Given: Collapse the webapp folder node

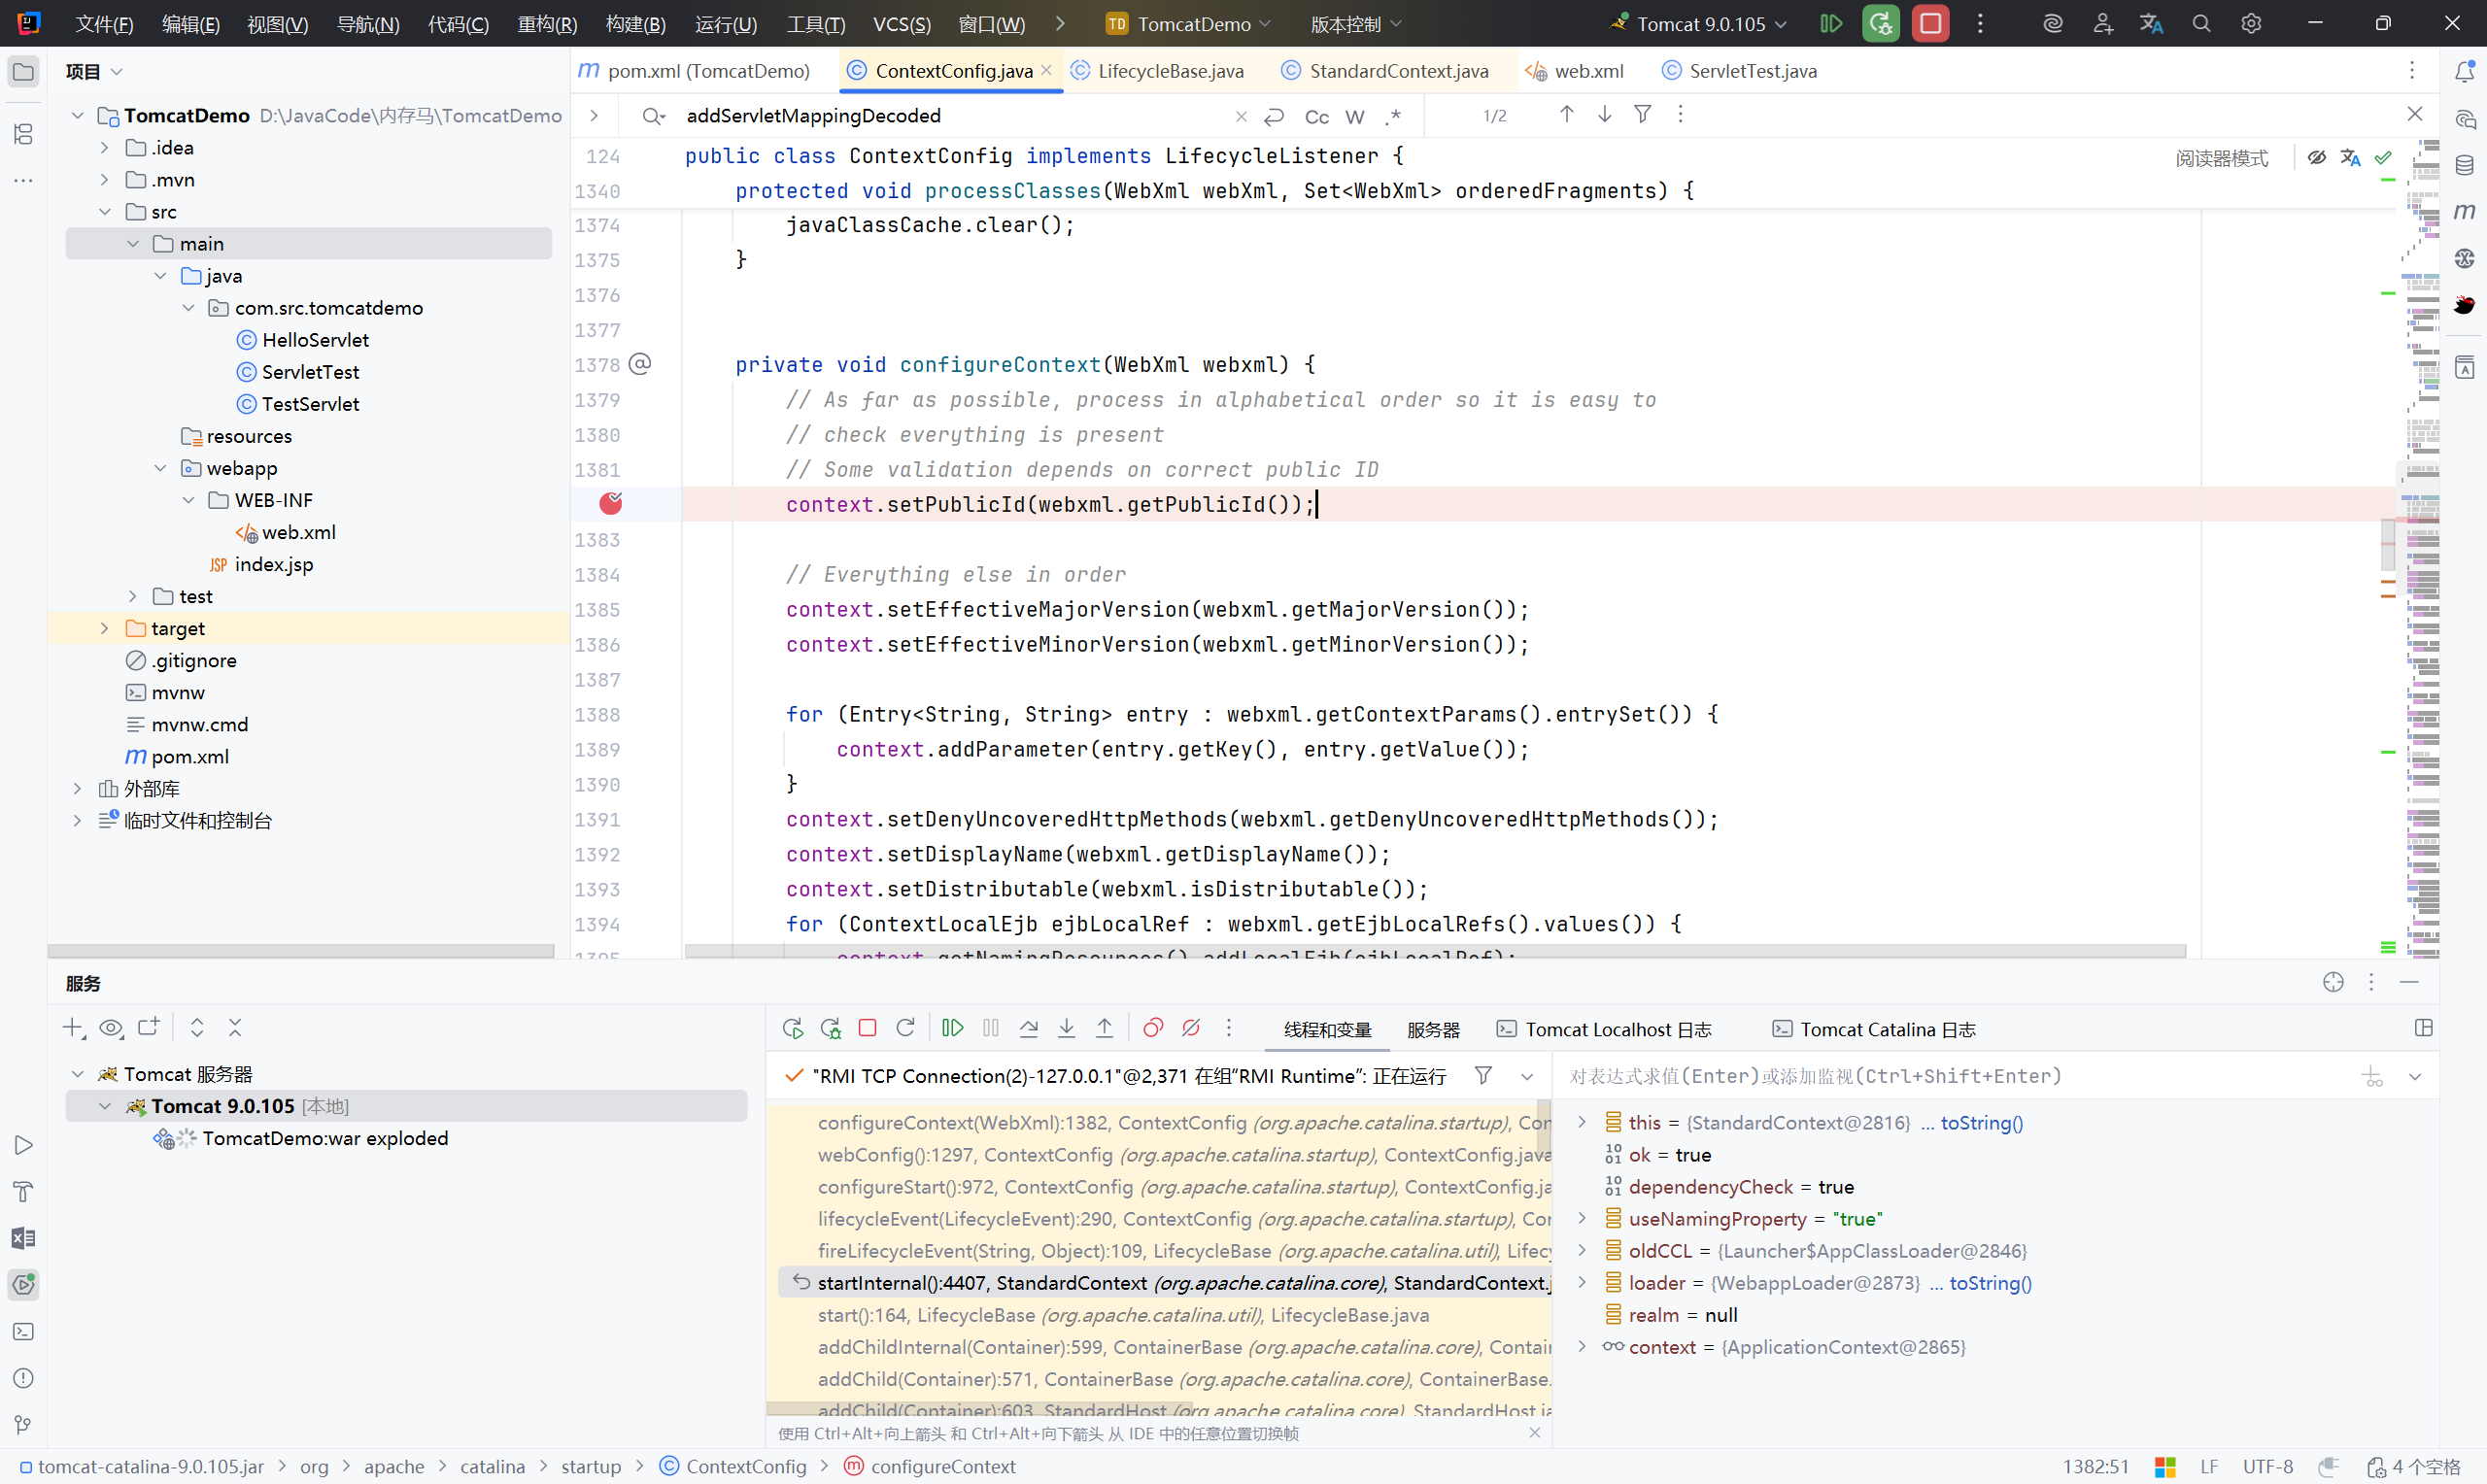Looking at the screenshot, I should pos(160,468).
